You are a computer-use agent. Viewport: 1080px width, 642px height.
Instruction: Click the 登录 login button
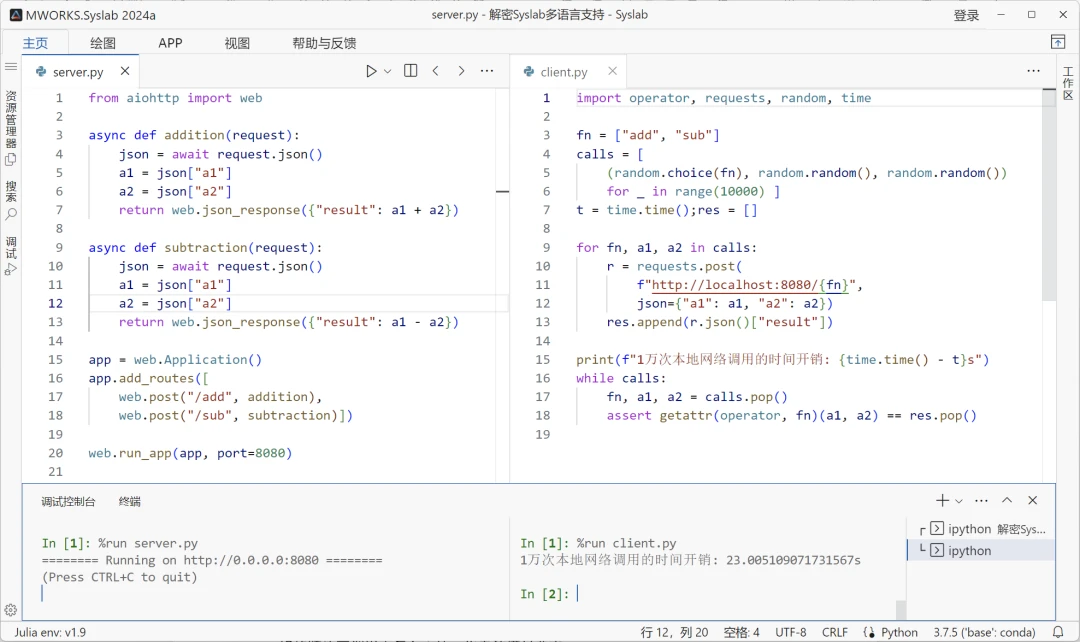coord(966,15)
